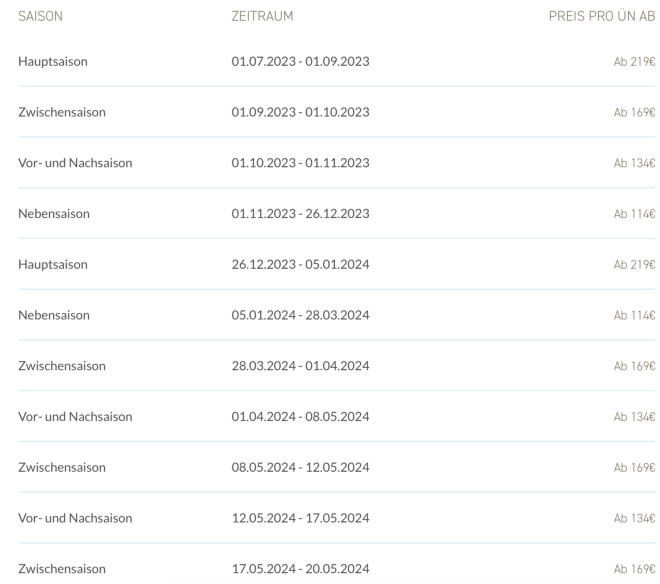Click date range 01.10.2023 - 01.11.2023

[x=301, y=163]
